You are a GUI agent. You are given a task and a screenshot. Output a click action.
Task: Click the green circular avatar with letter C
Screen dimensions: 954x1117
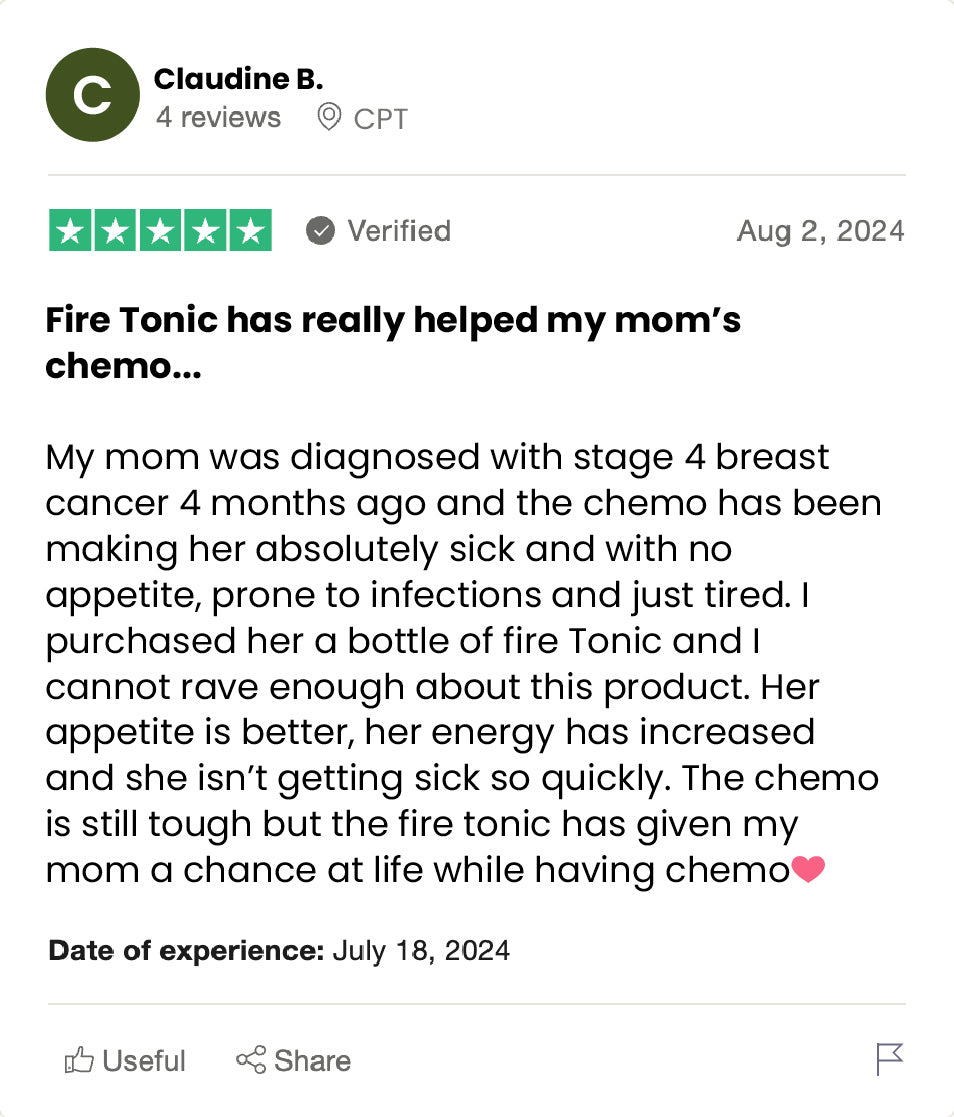[x=92, y=95]
